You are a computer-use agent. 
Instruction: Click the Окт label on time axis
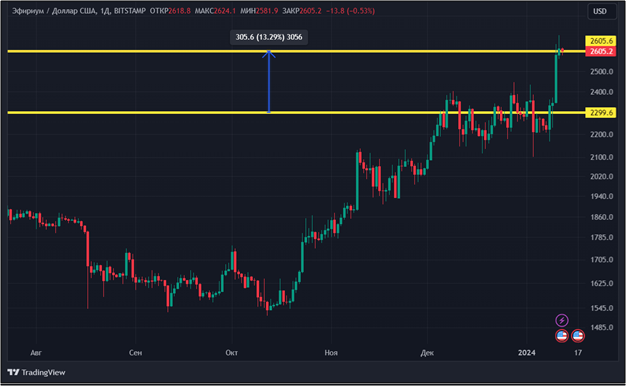232,353
